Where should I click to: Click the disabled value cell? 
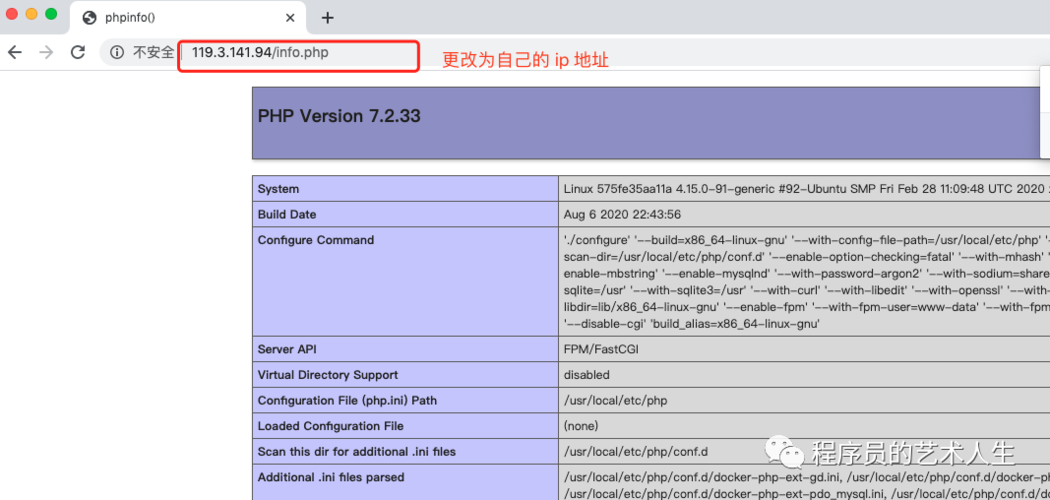tap(587, 375)
